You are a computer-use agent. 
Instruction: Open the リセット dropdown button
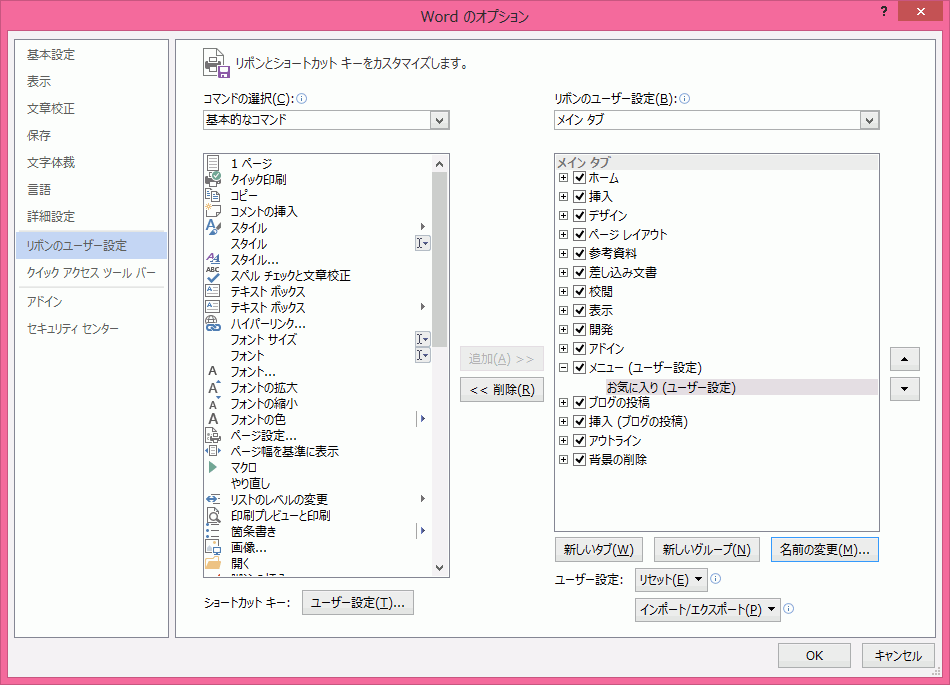[671, 580]
